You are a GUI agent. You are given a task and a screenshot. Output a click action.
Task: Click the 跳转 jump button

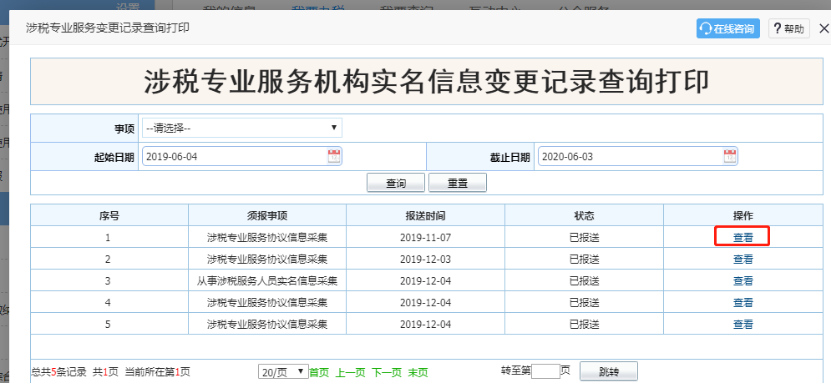(x=608, y=371)
